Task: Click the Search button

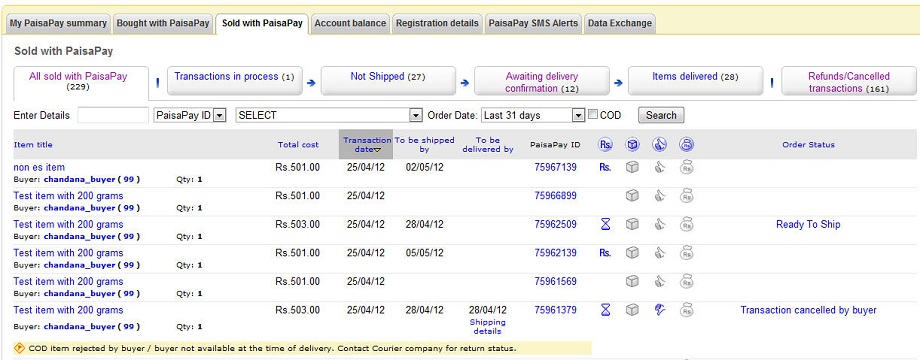Action: point(661,115)
